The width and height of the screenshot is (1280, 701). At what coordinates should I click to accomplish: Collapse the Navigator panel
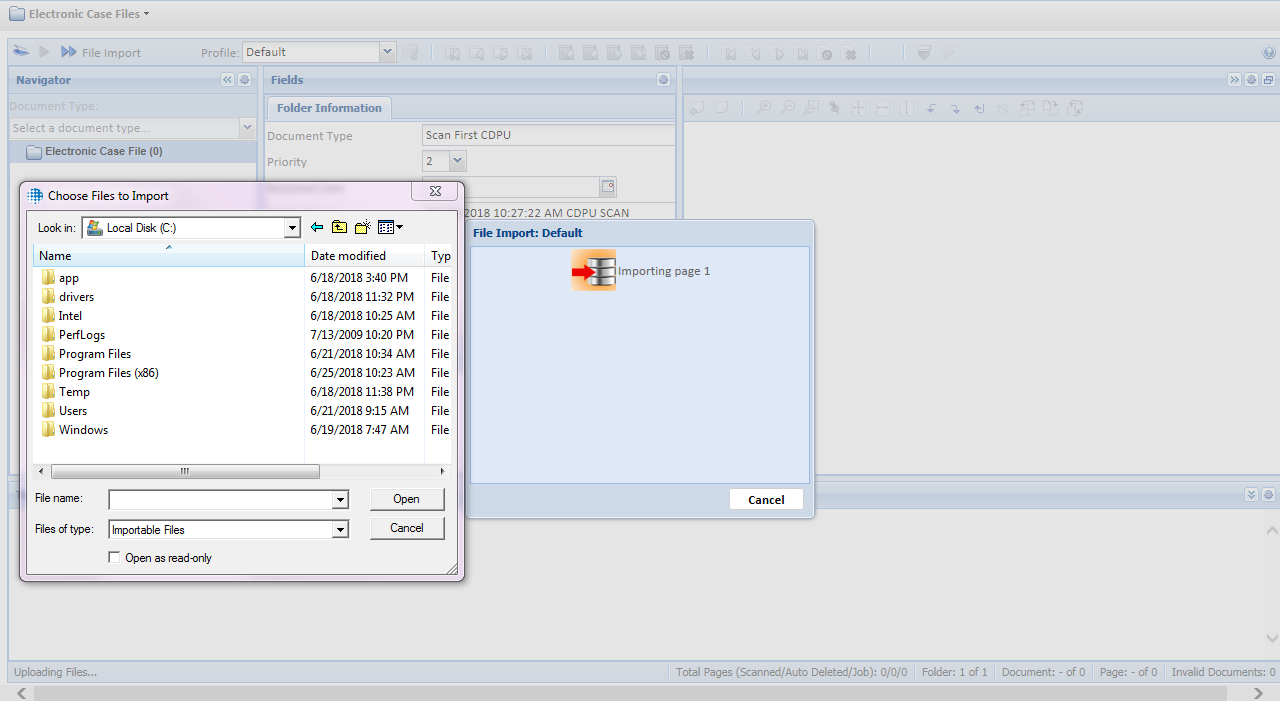227,80
